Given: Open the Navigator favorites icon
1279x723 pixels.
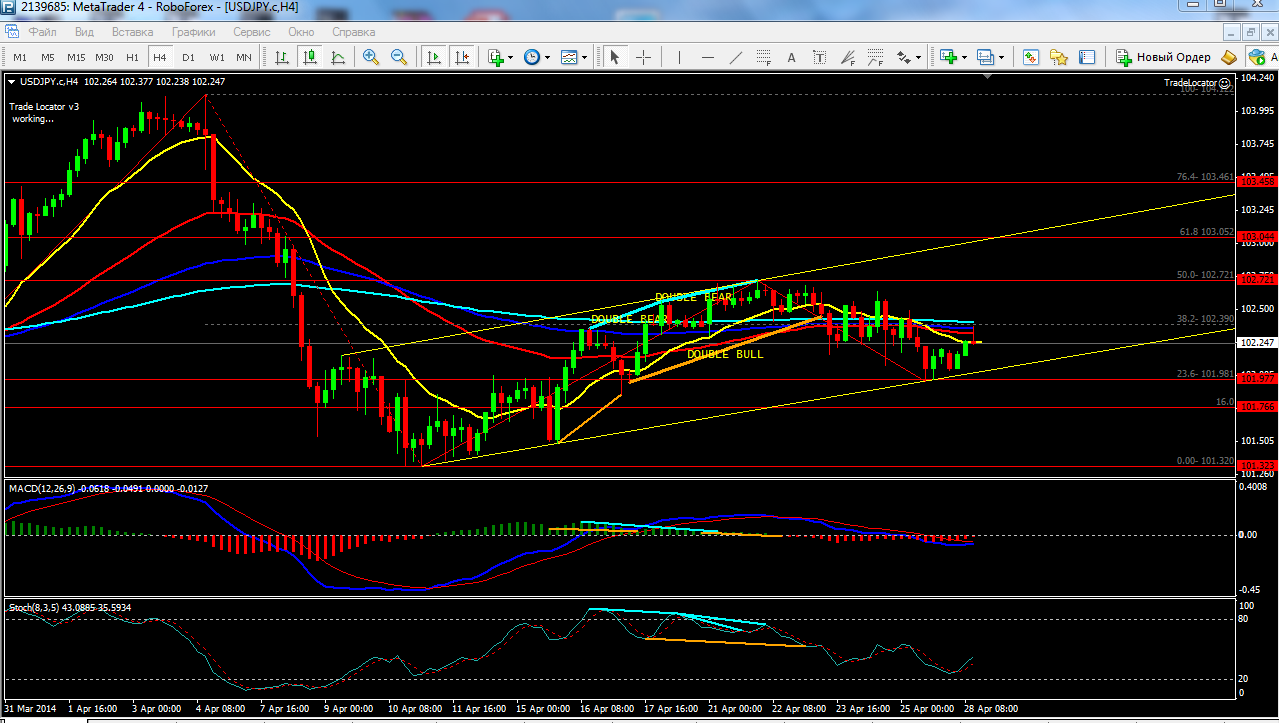Looking at the screenshot, I should (x=1059, y=57).
